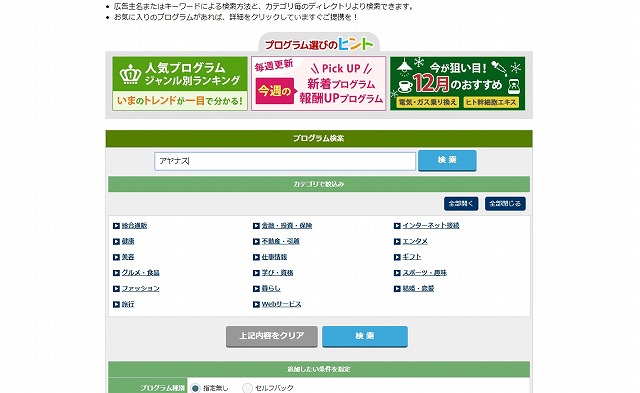This screenshot has height=393, width=640.
Task: Click the arrow icon next to Webサービス
Action: 256,304
